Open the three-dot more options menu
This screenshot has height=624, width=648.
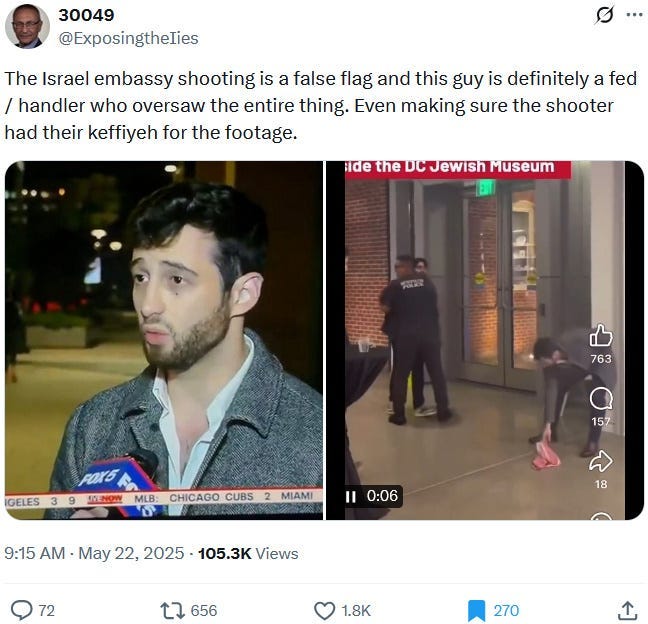click(x=634, y=15)
